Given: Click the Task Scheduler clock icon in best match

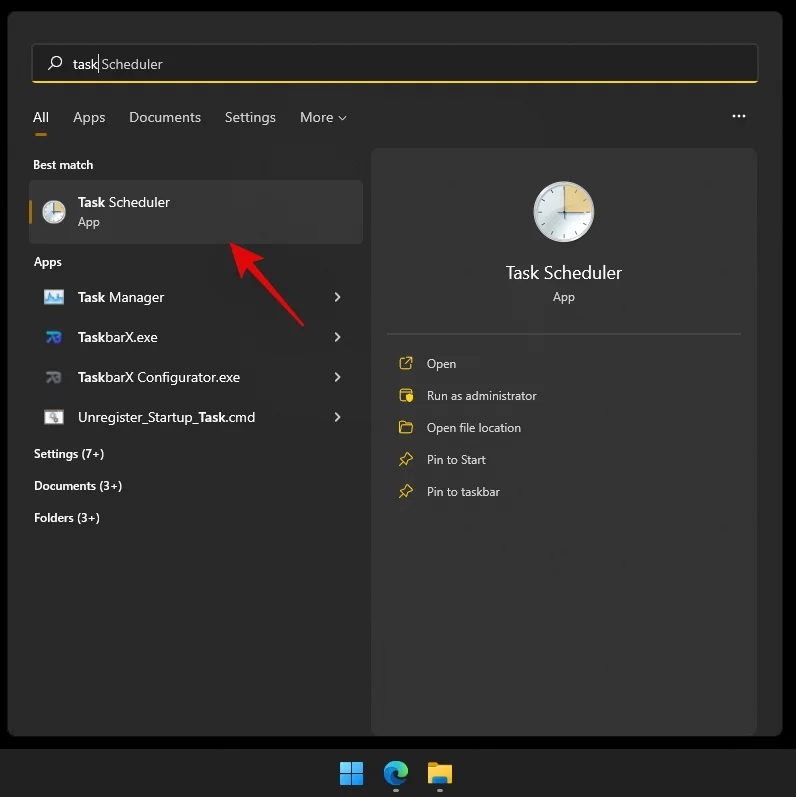Looking at the screenshot, I should point(54,212).
